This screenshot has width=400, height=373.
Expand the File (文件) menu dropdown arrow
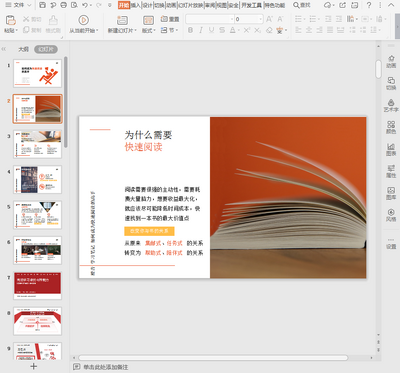point(29,5)
